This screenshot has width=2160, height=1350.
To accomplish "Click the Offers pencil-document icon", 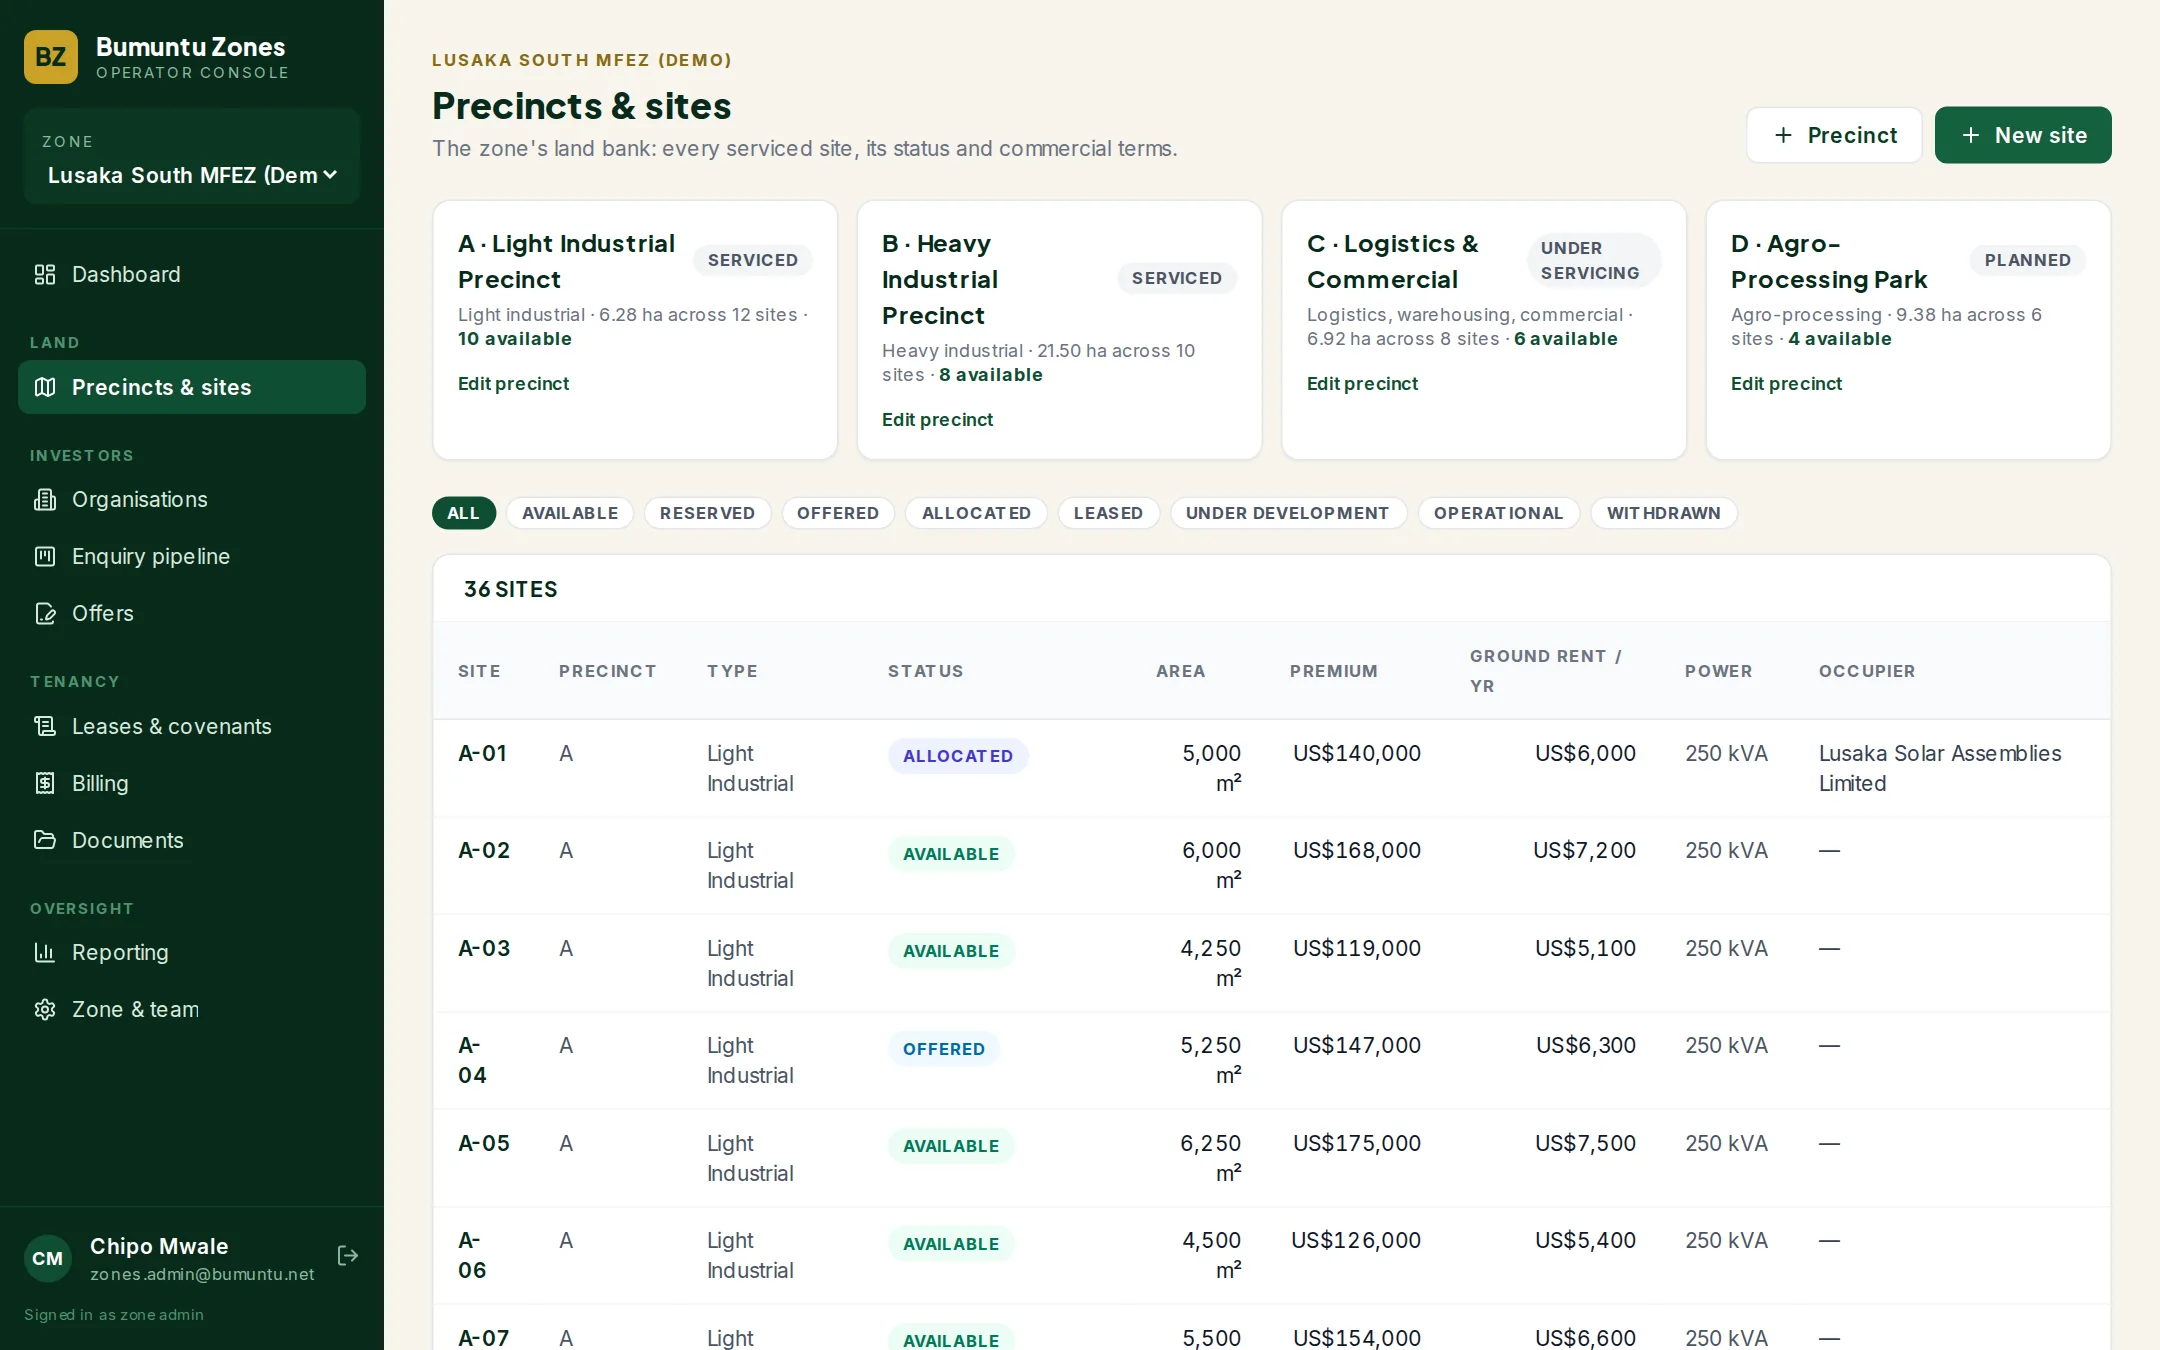I will tap(45, 613).
